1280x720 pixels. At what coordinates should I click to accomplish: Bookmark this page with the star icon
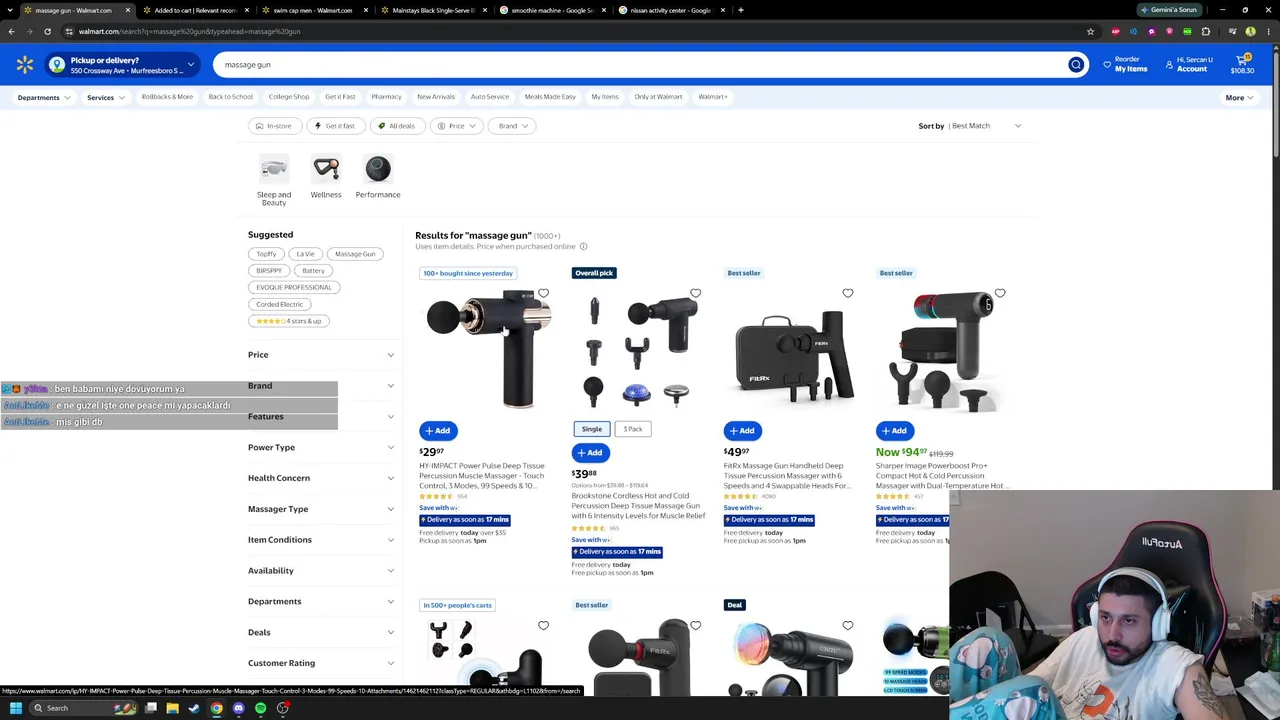(x=1090, y=31)
